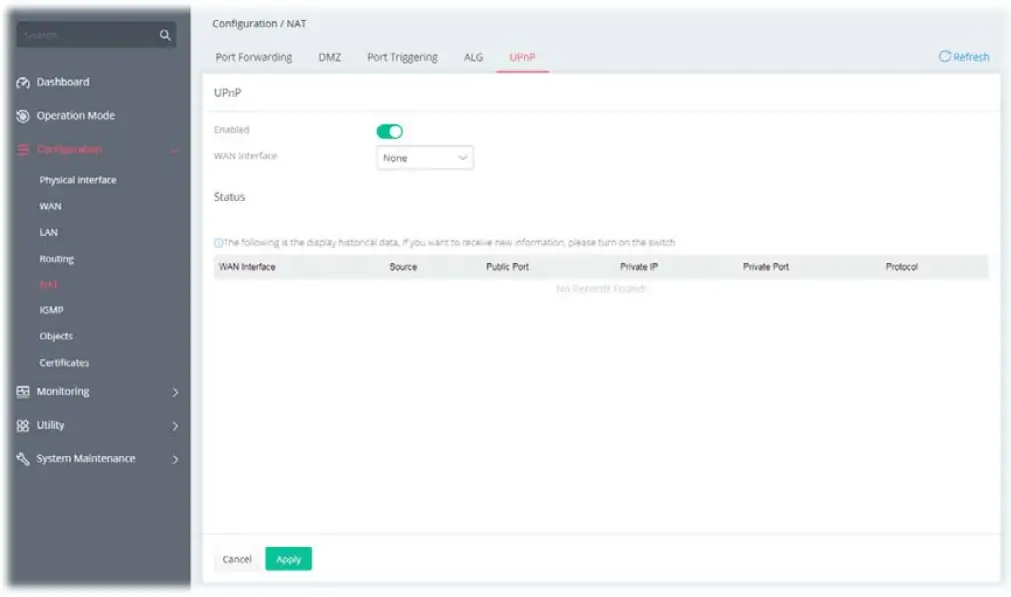The height and width of the screenshot is (597, 1011).
Task: Select the ALG tab
Action: (x=473, y=57)
